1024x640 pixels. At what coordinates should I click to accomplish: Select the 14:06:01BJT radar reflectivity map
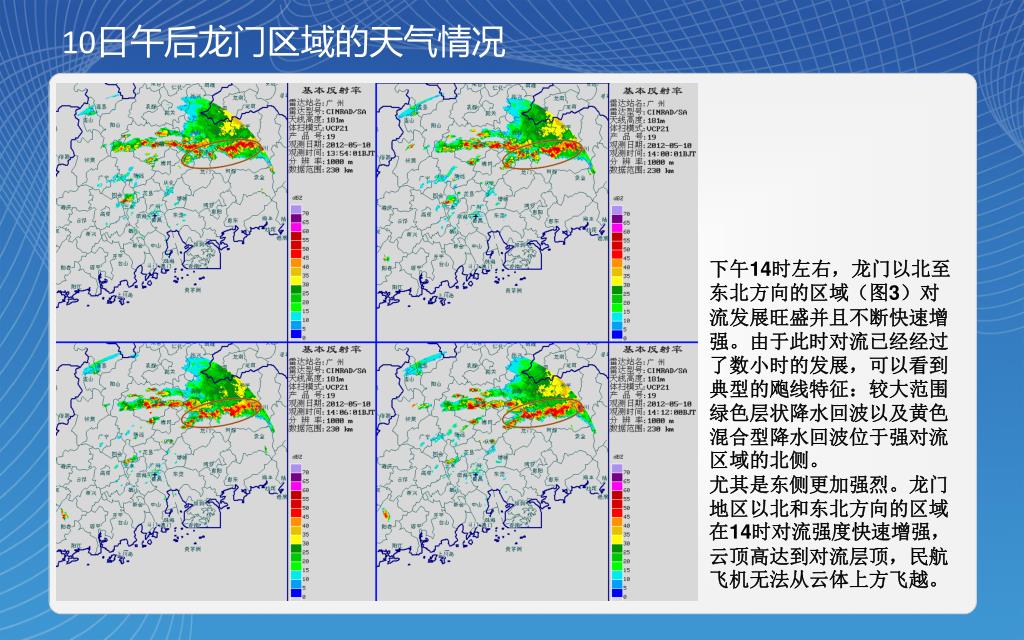click(x=171, y=472)
